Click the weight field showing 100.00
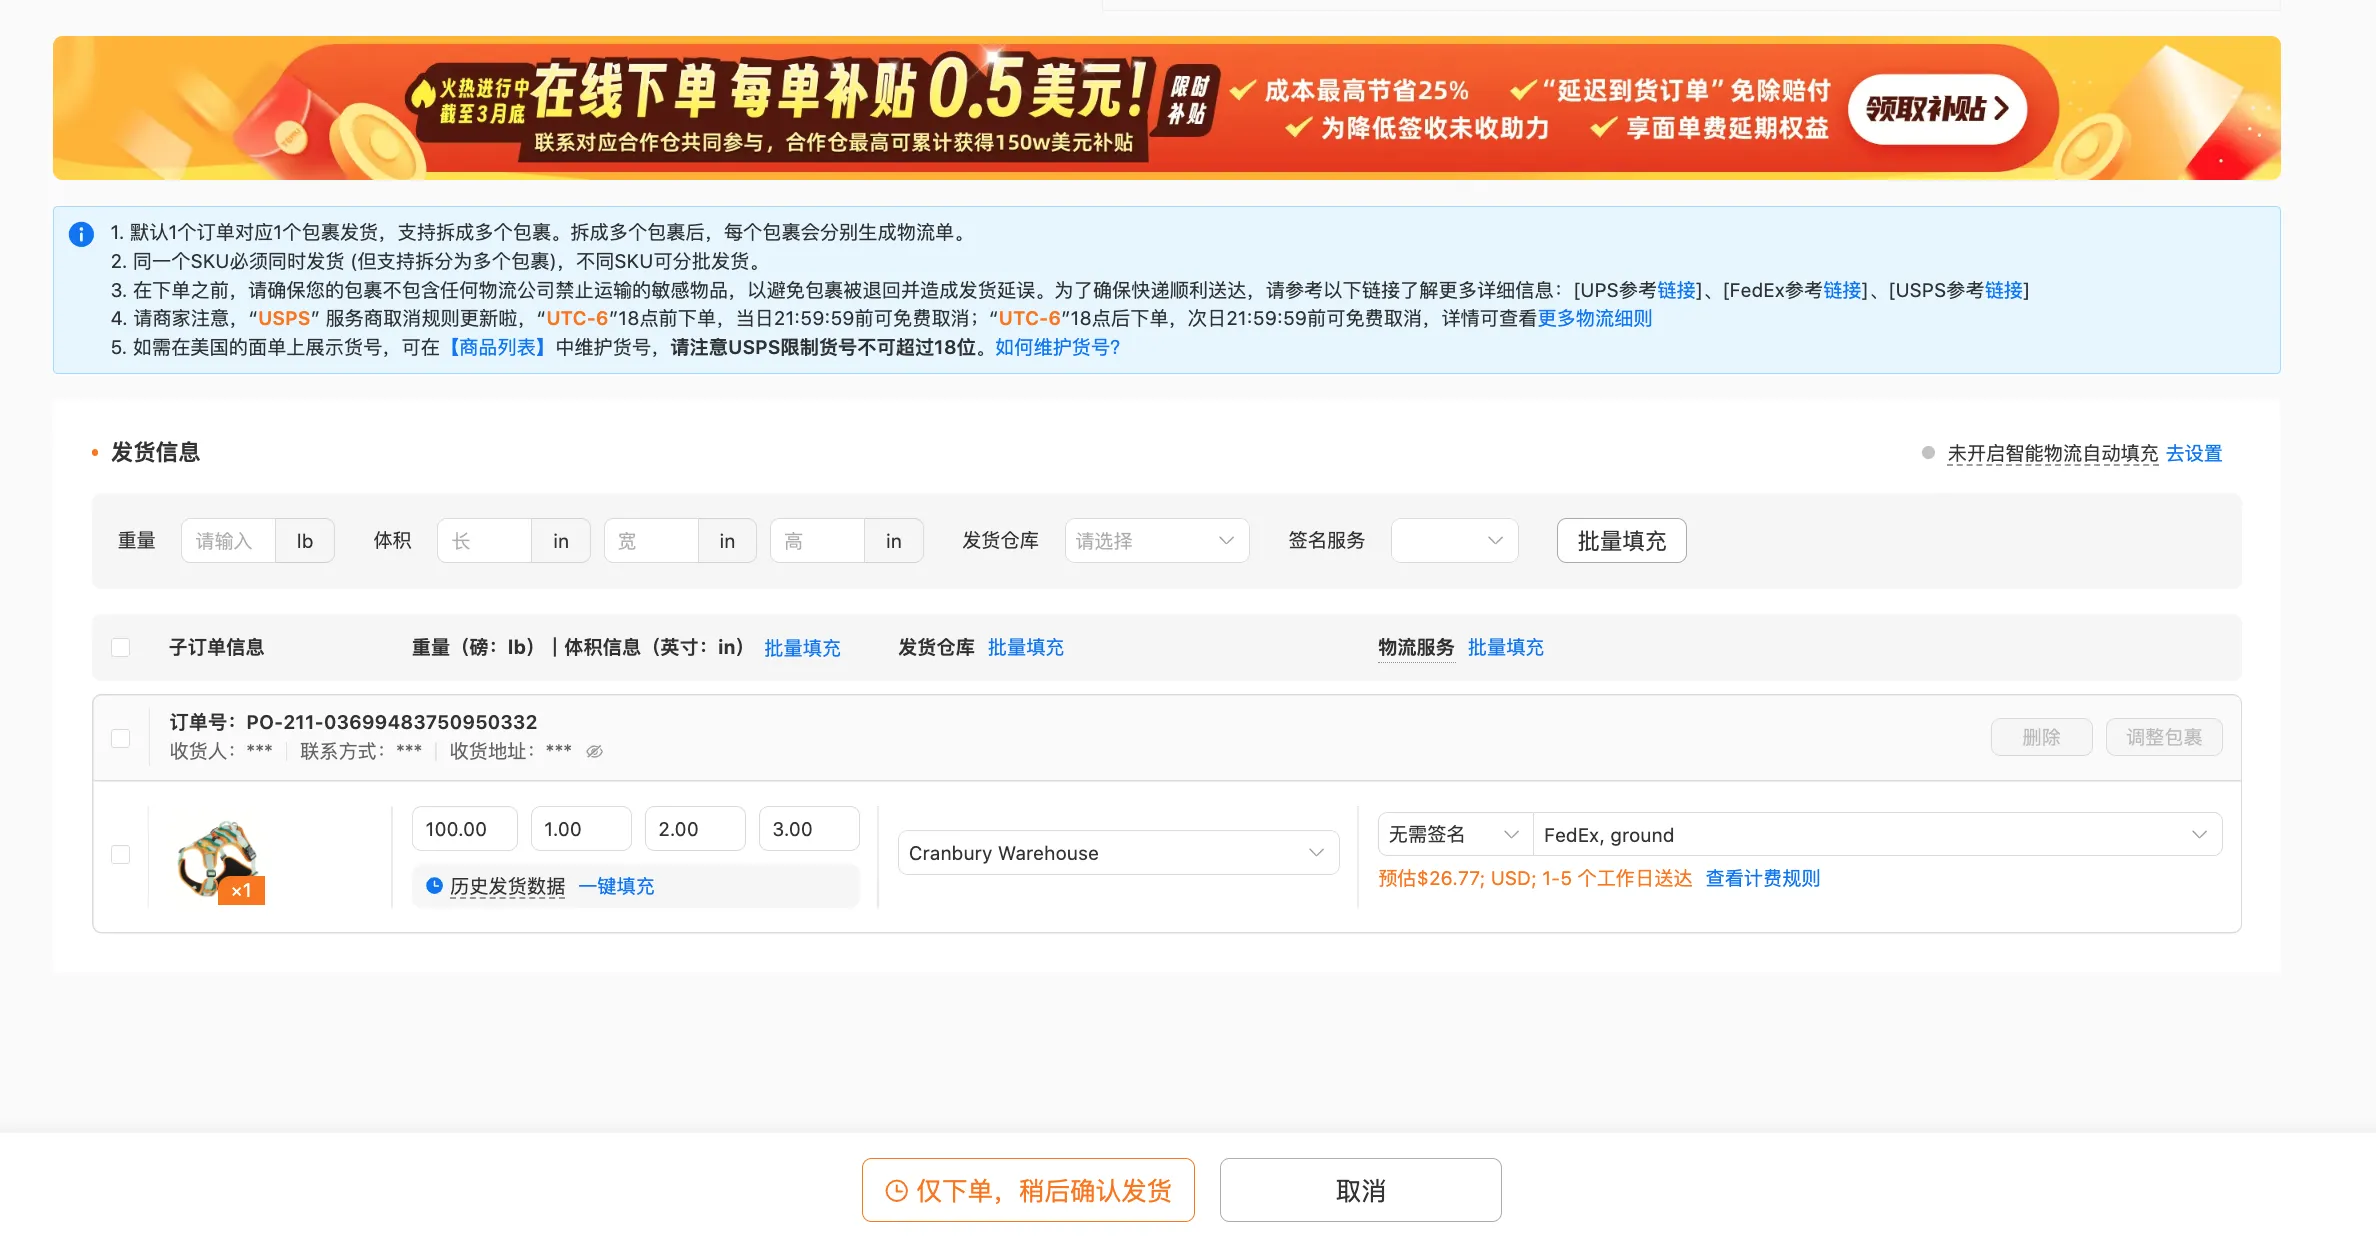 pos(463,829)
